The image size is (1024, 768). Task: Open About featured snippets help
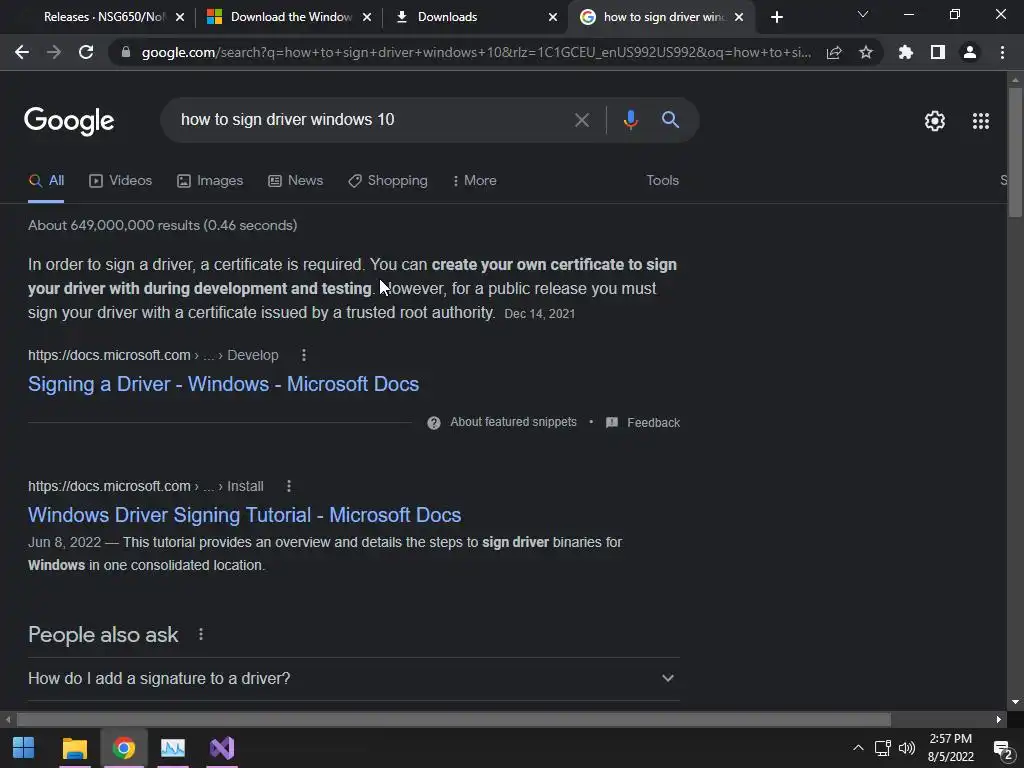pyautogui.click(x=434, y=423)
